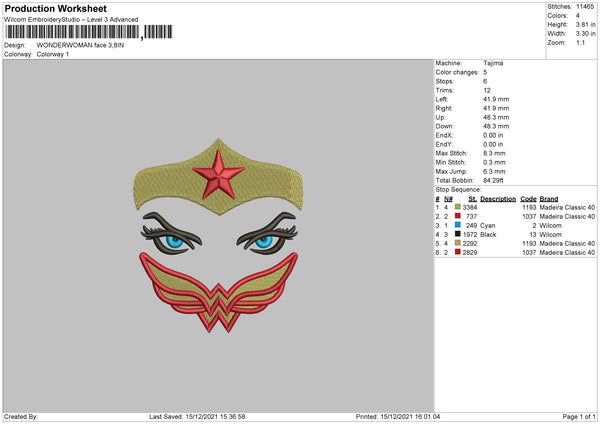The width and height of the screenshot is (600, 424).
Task: Click the zoom value '1:1'
Action: coord(580,42)
